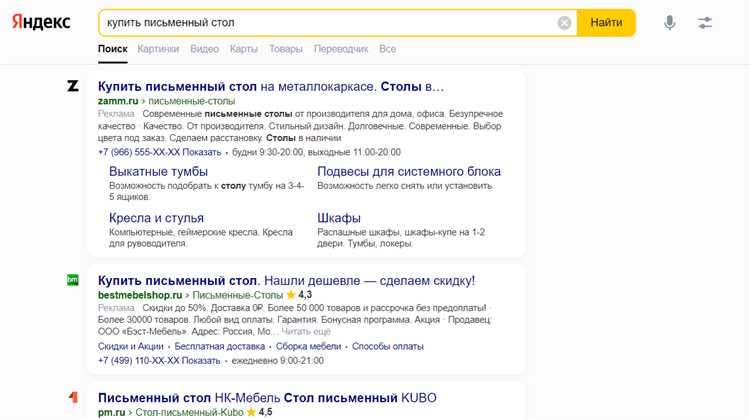750x420 pixels.
Task: Open the bestmebelshop.ru favicon
Action: pyautogui.click(x=73, y=280)
